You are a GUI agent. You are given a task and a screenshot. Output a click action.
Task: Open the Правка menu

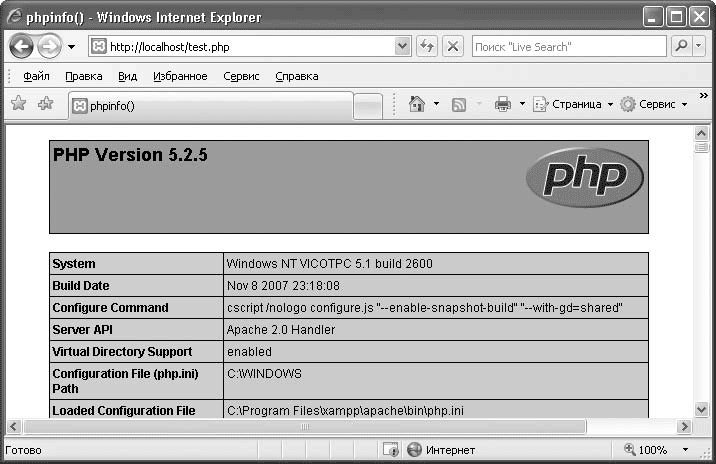[x=84, y=76]
